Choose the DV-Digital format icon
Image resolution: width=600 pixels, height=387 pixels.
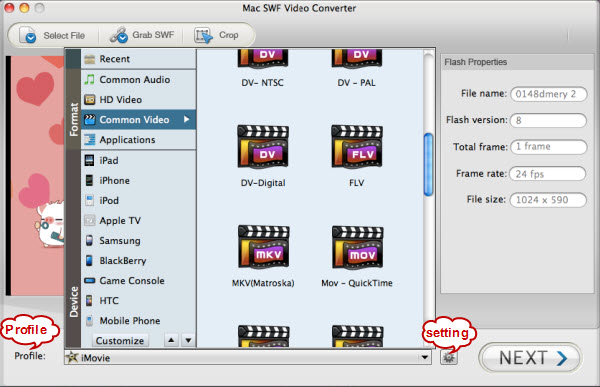(263, 147)
